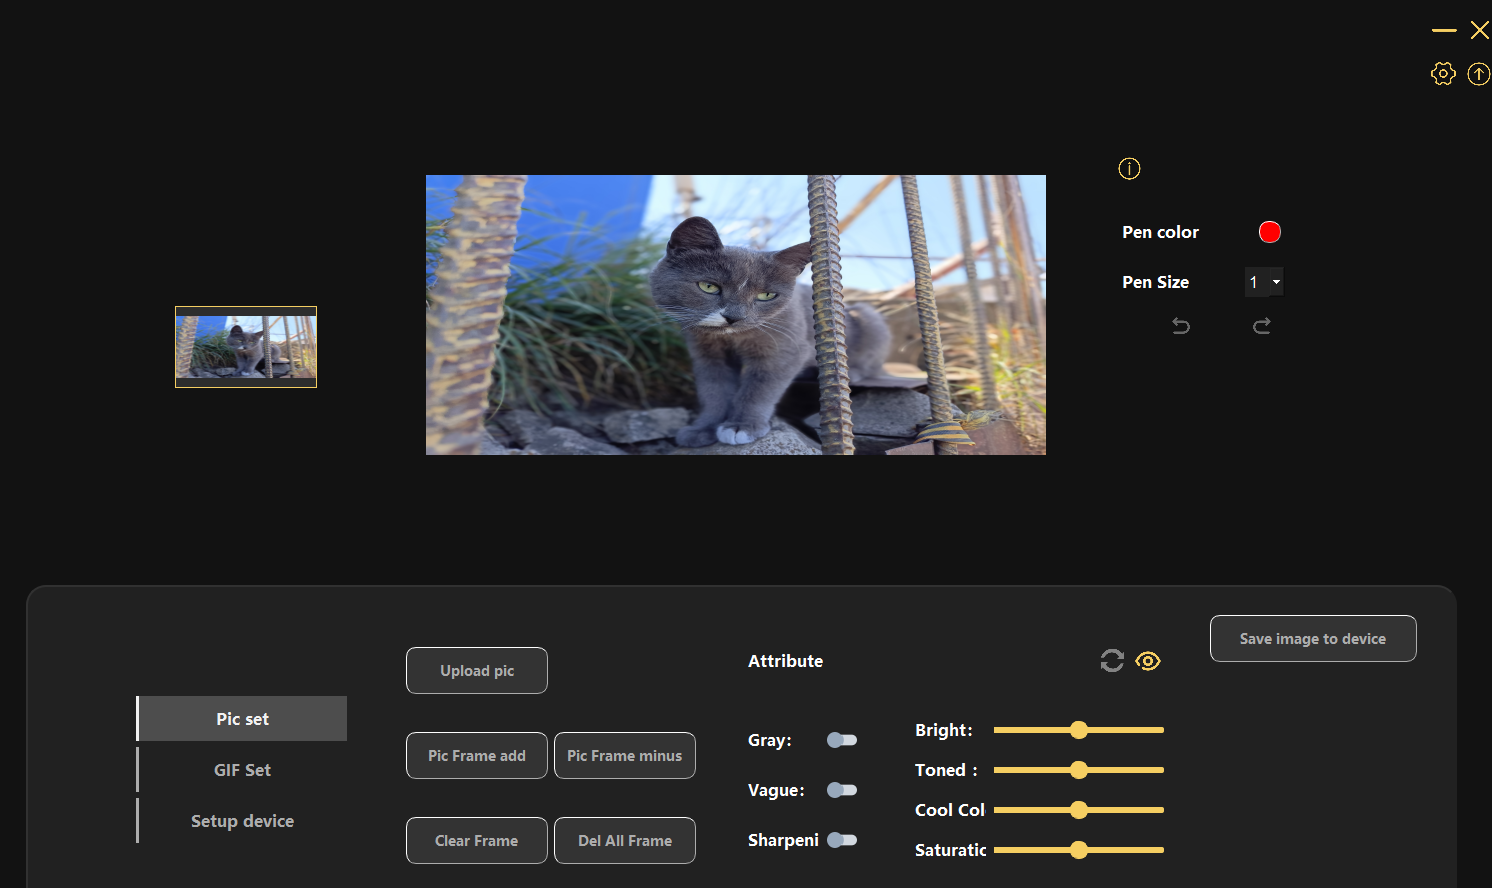Turn on the Vague toggle

pos(842,790)
